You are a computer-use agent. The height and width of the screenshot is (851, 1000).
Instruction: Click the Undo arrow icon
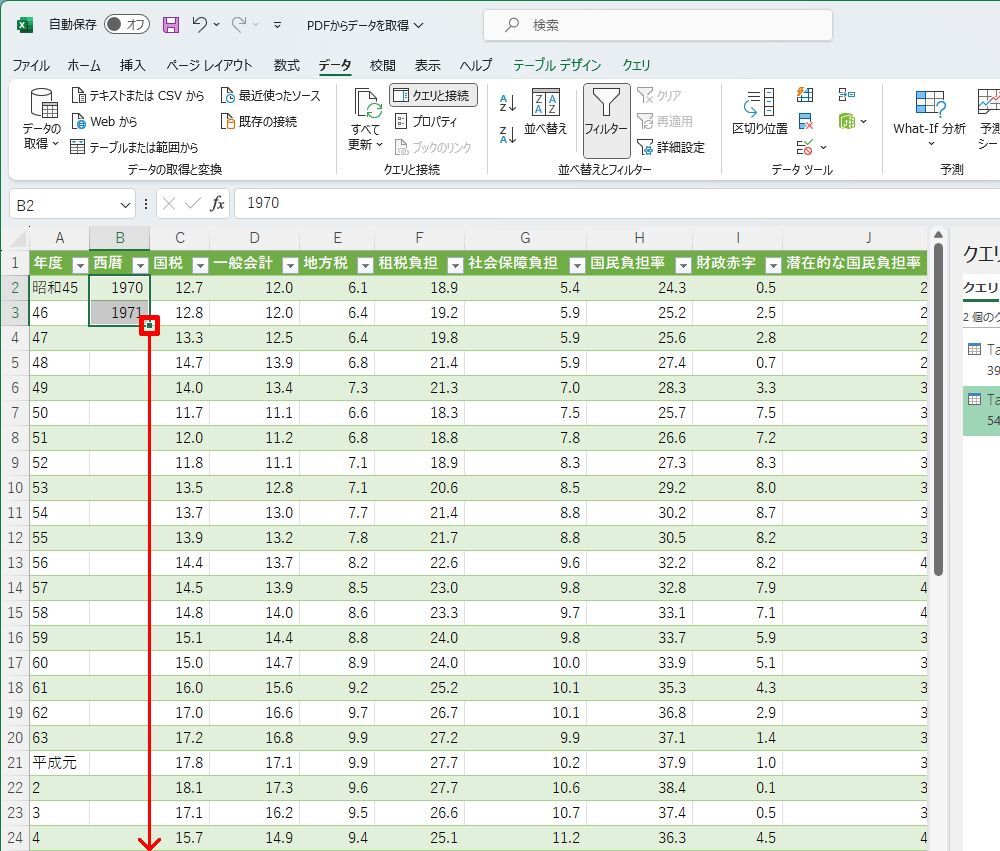click(x=200, y=25)
